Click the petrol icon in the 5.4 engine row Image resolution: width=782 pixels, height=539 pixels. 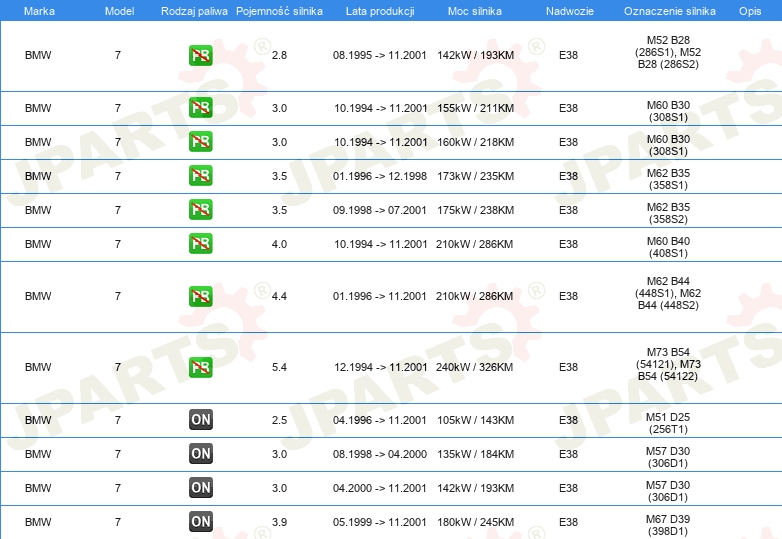click(x=200, y=367)
